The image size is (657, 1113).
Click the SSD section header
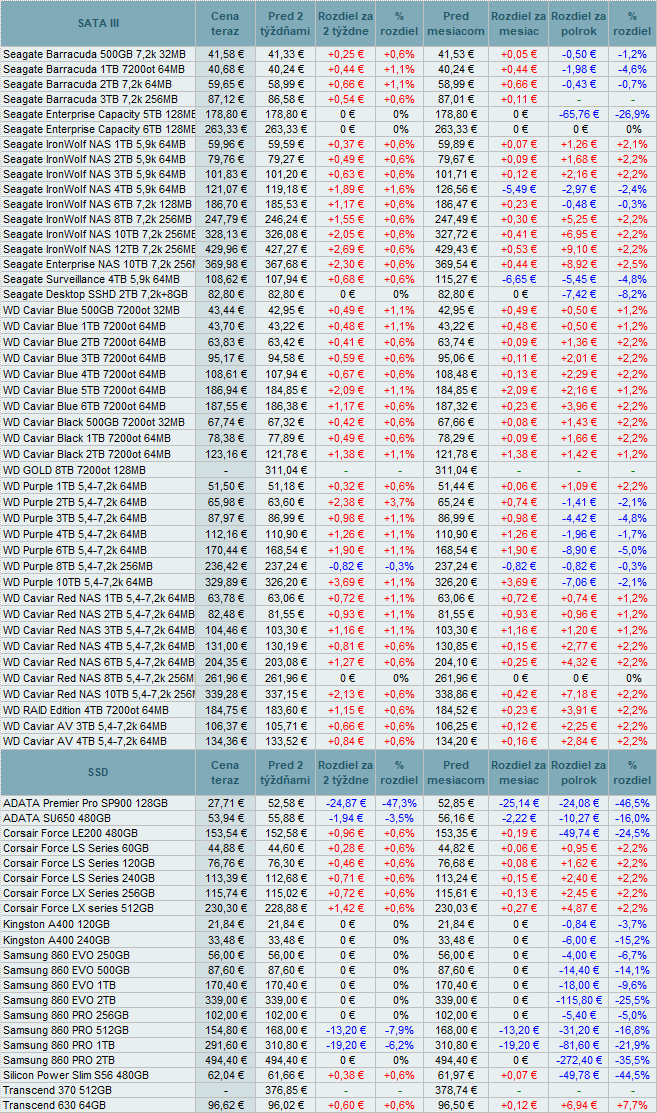click(x=98, y=772)
